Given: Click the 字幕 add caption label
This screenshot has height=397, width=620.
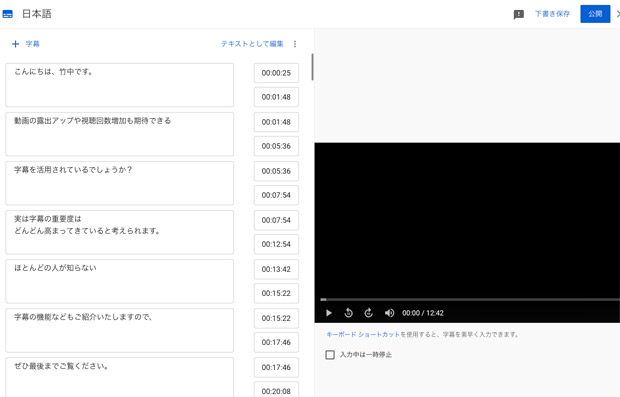Looking at the screenshot, I should pos(32,44).
